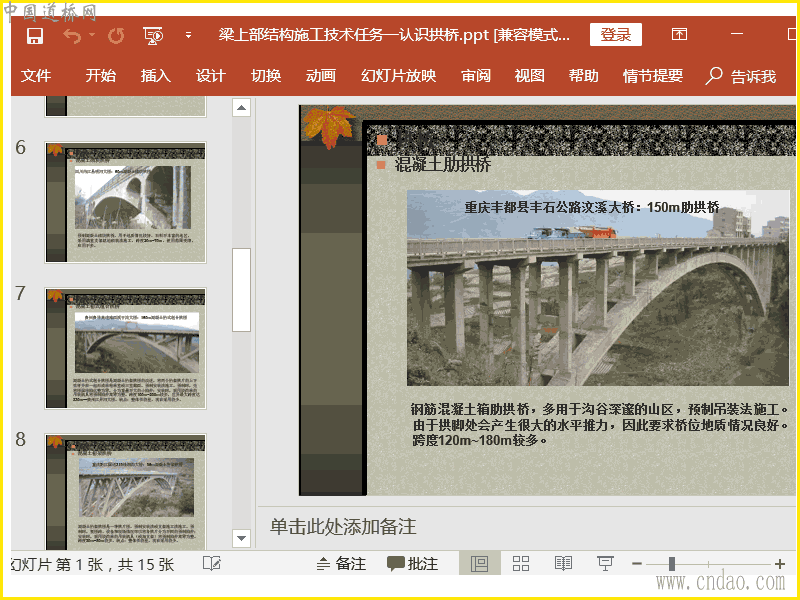This screenshot has width=800, height=600.
Task: Start slideshow from beginning icon
Action: coord(153,36)
